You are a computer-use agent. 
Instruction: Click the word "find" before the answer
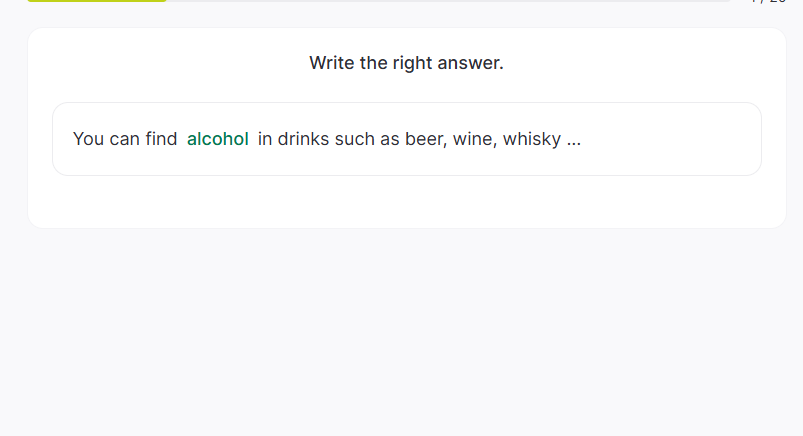(x=161, y=139)
